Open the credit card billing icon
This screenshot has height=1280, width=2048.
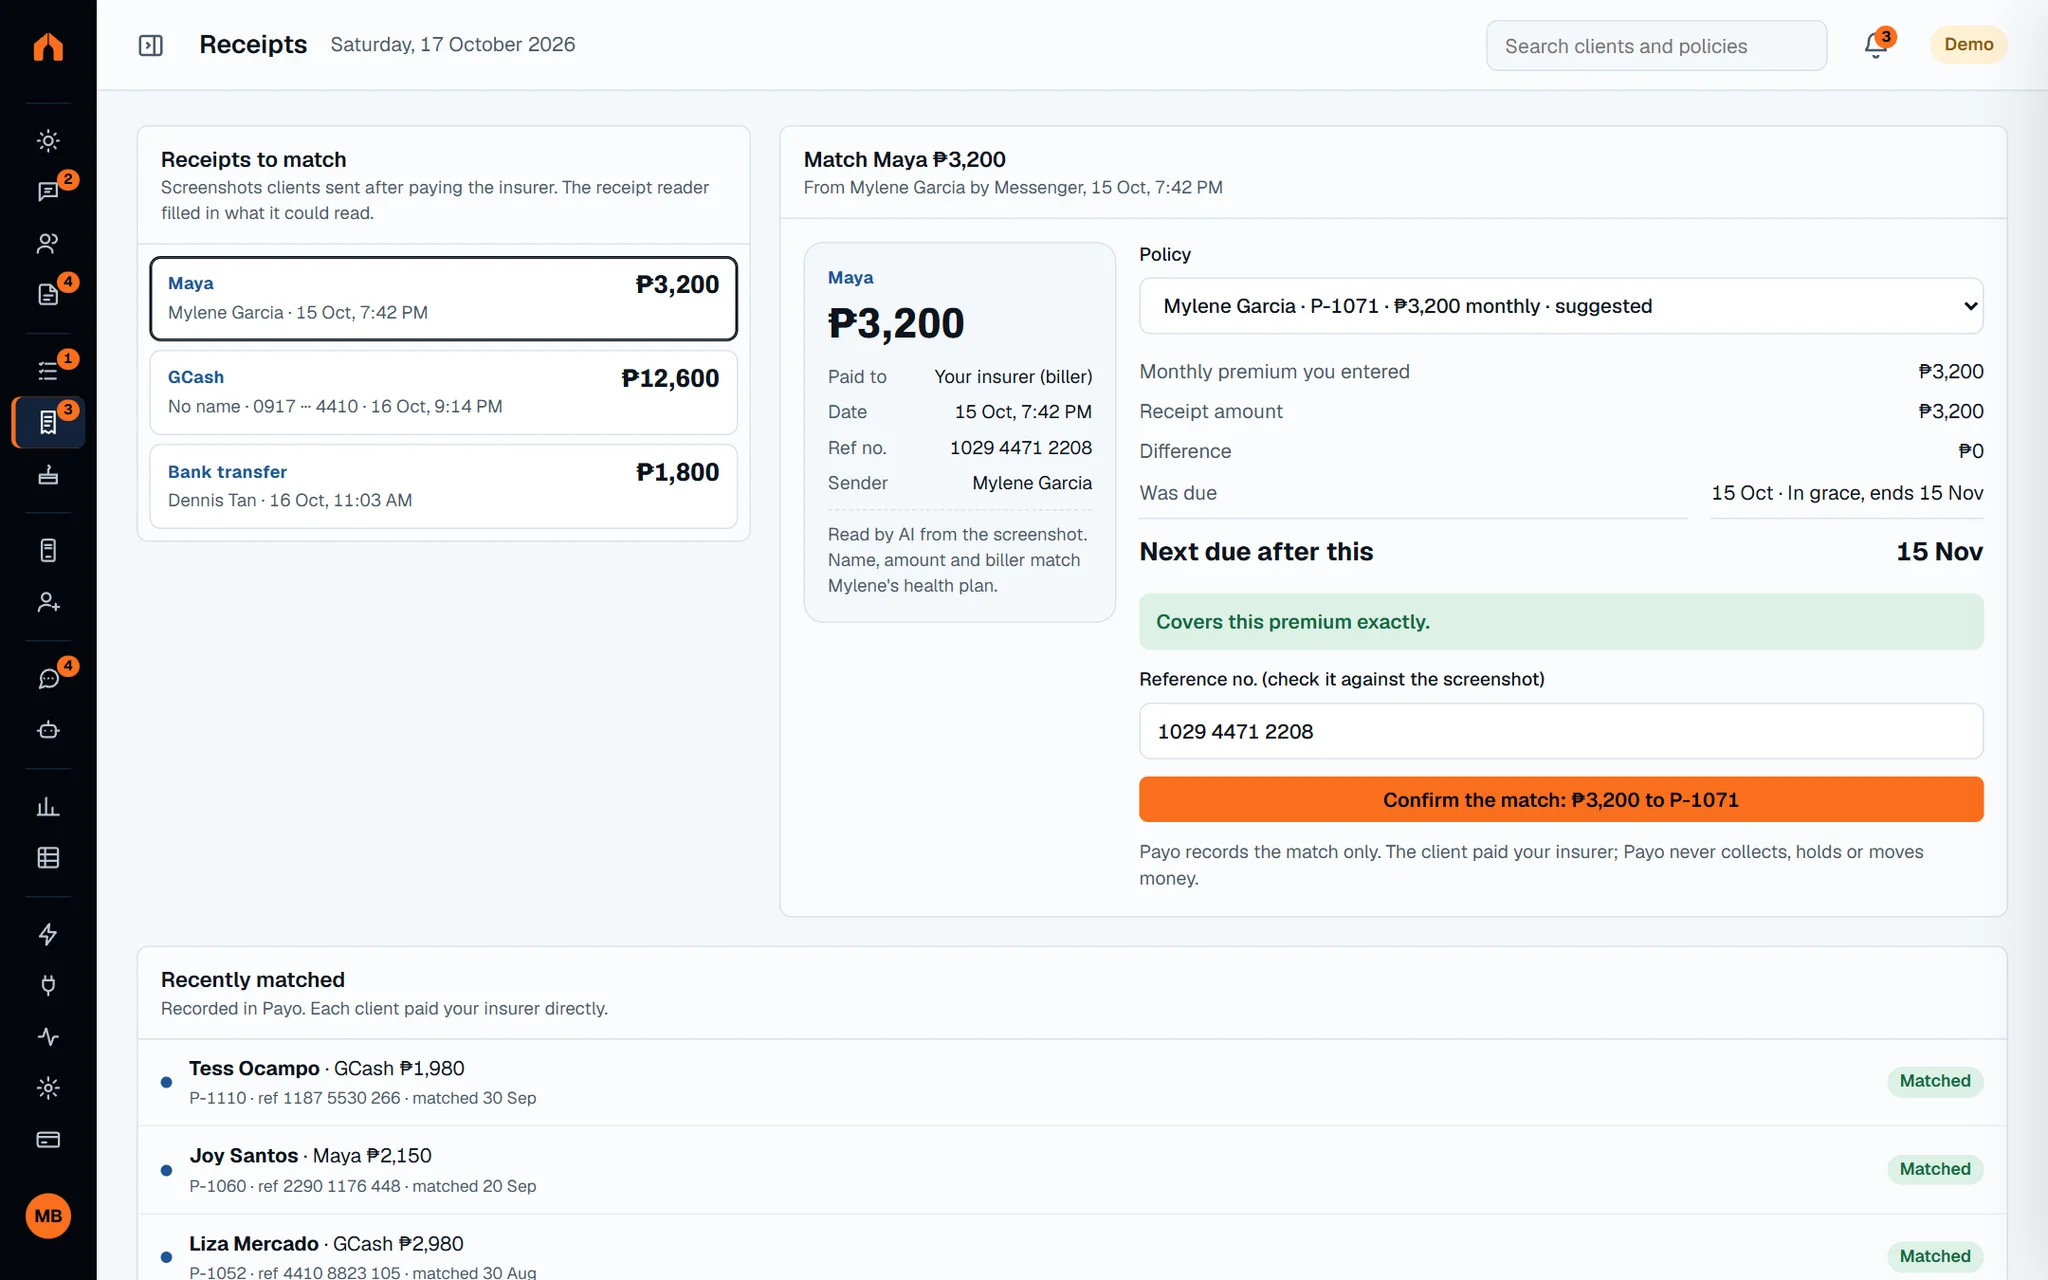point(48,1139)
